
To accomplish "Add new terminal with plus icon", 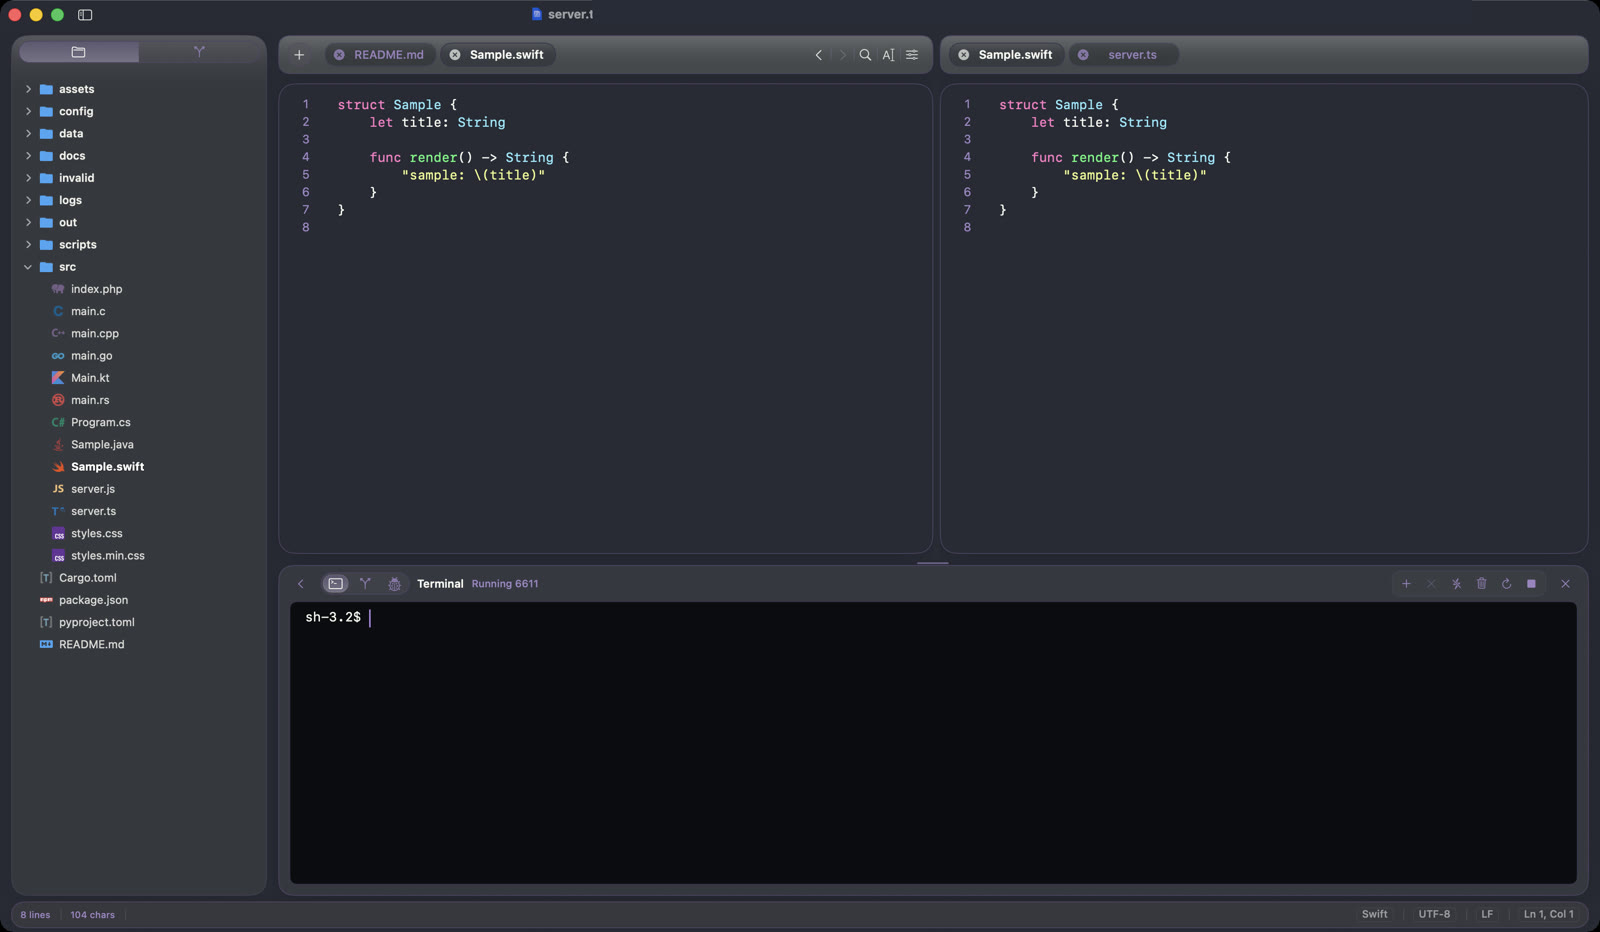I will pos(1406,584).
